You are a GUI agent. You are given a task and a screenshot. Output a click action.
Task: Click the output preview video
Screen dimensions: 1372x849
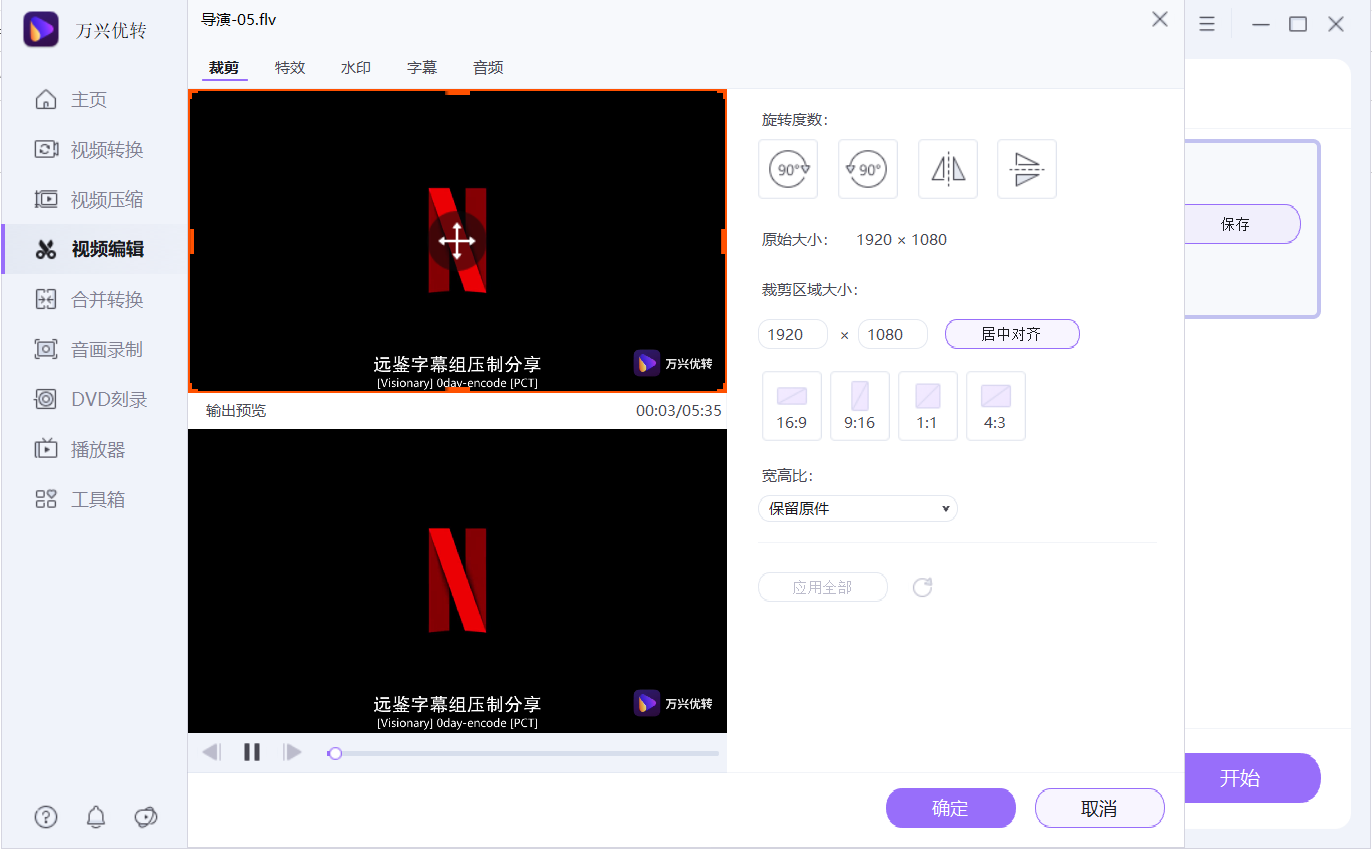click(457, 581)
